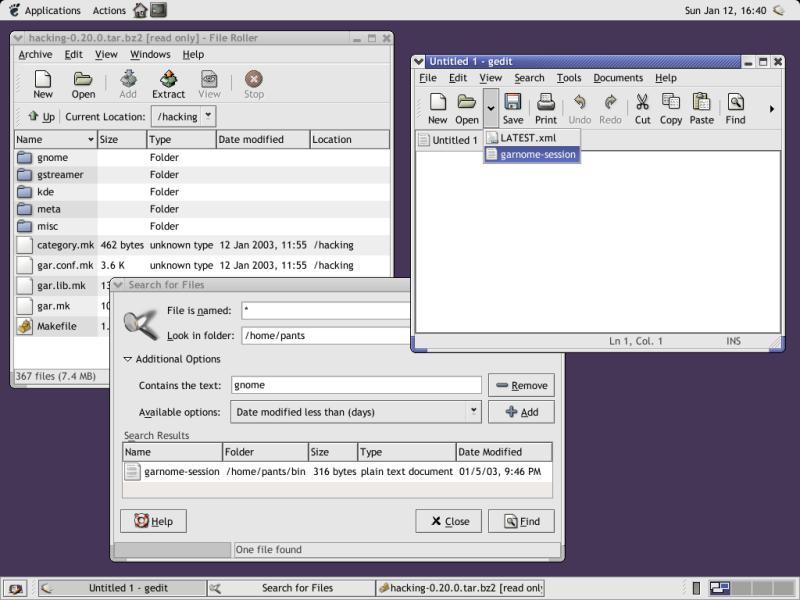
Task: Click the New archive icon in File Roller
Action: [x=43, y=84]
